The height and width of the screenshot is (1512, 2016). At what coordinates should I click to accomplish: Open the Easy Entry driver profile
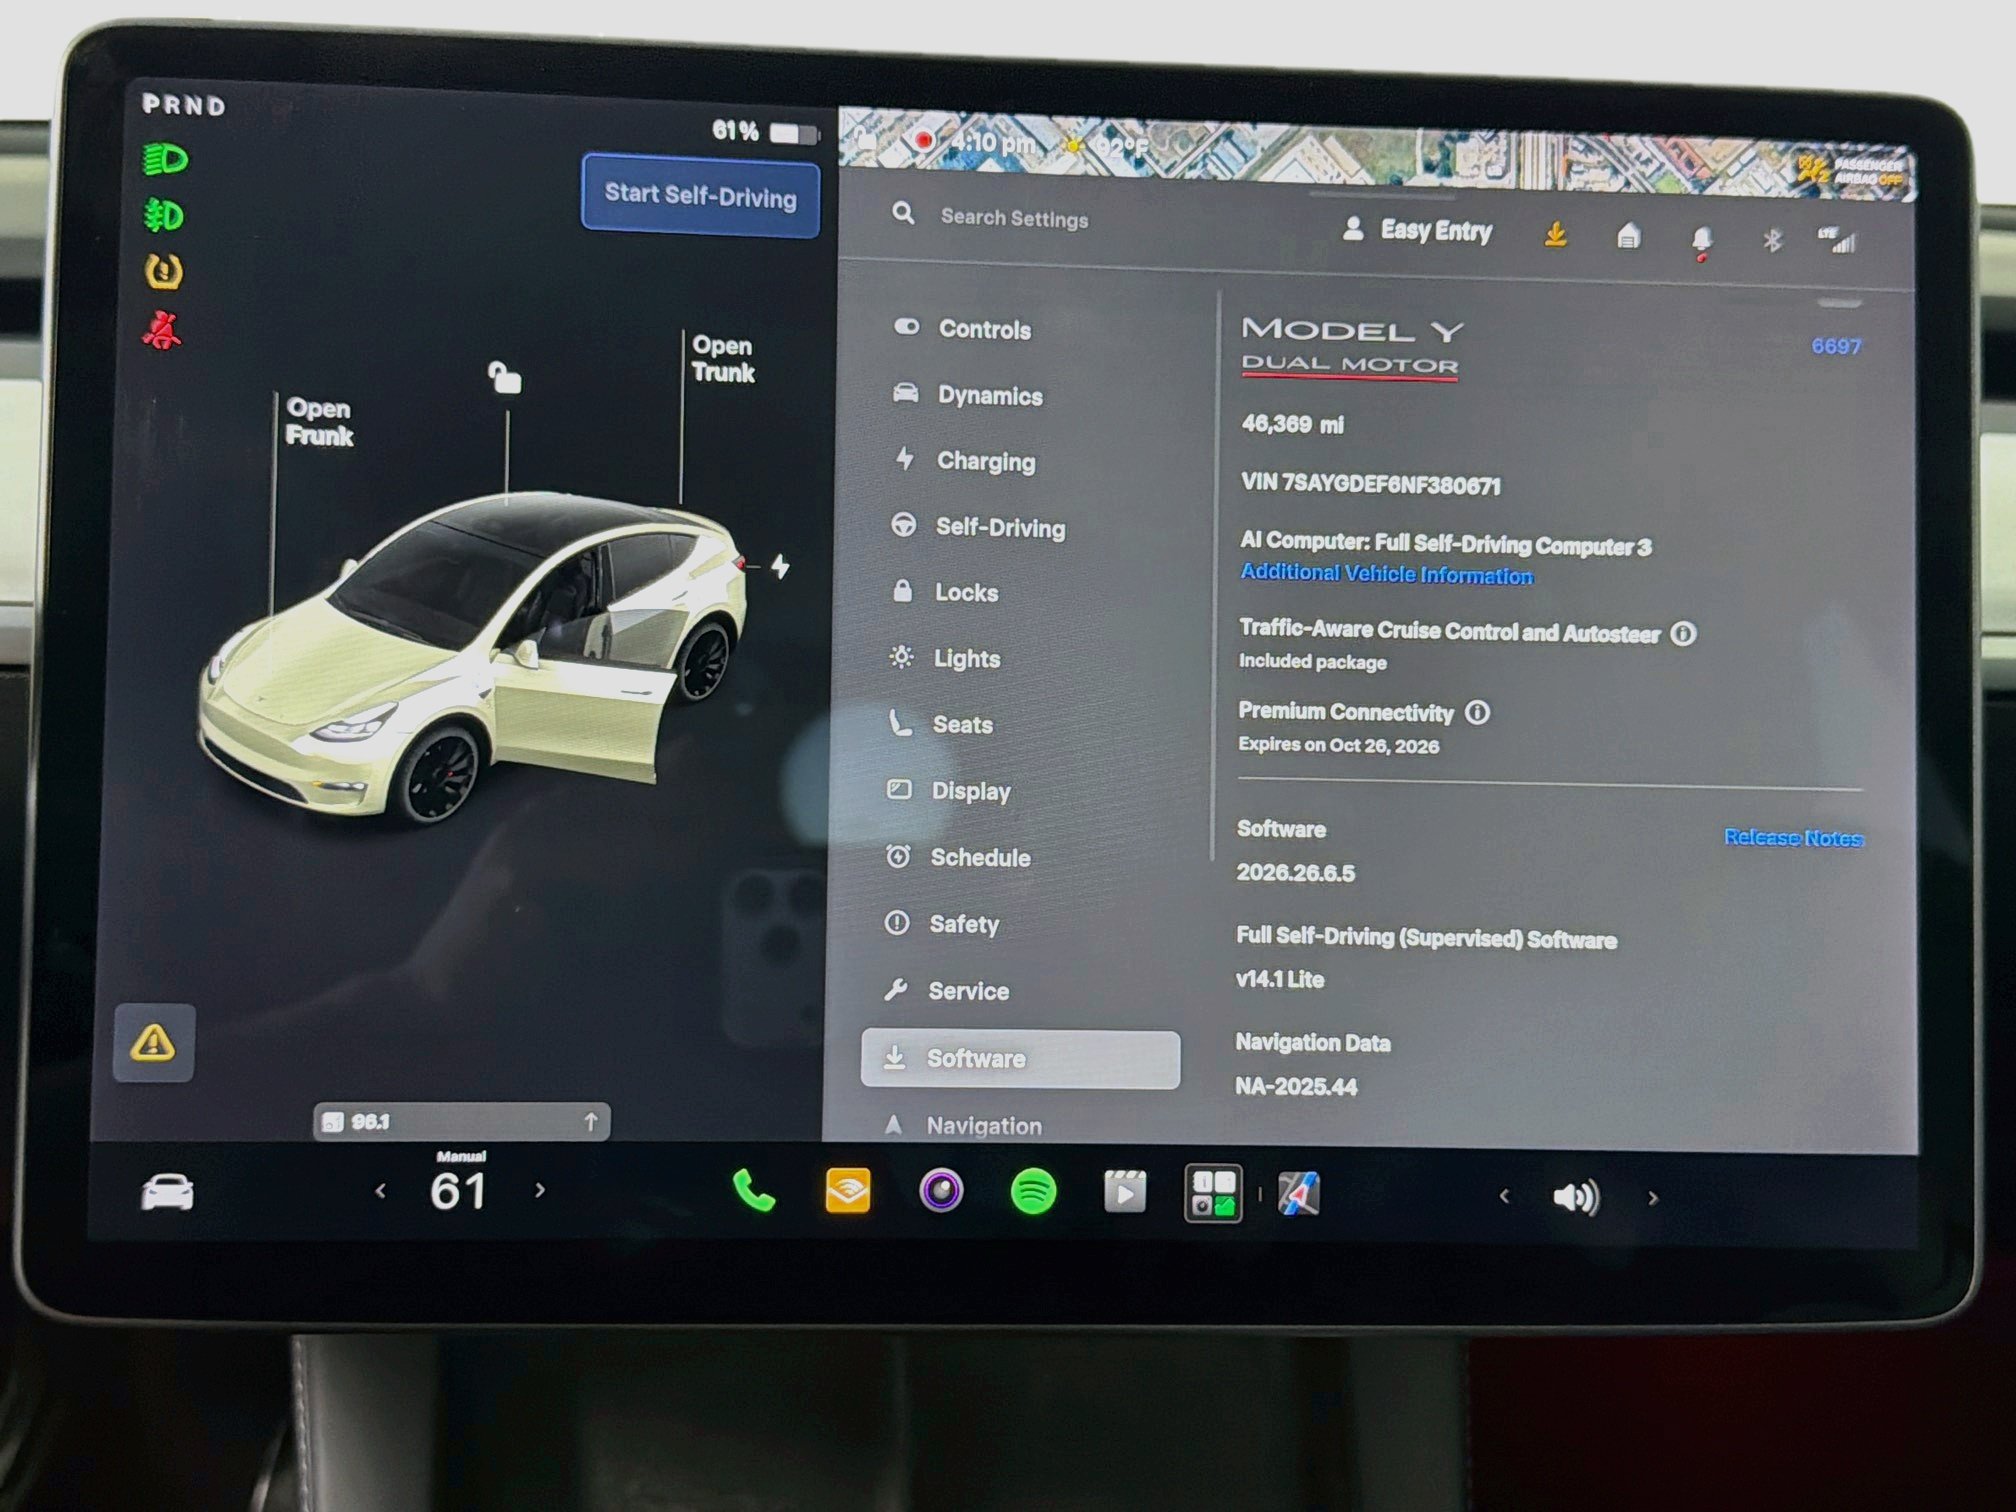[x=1417, y=230]
